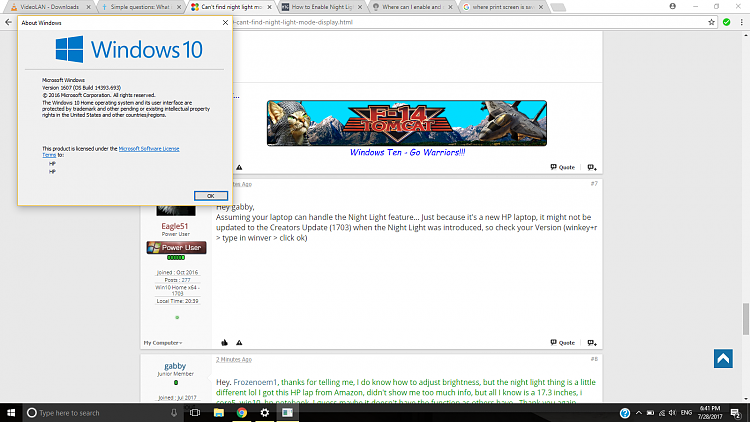Show hidden system tray icons
Image resolution: width=750 pixels, height=422 pixels.
(639, 413)
